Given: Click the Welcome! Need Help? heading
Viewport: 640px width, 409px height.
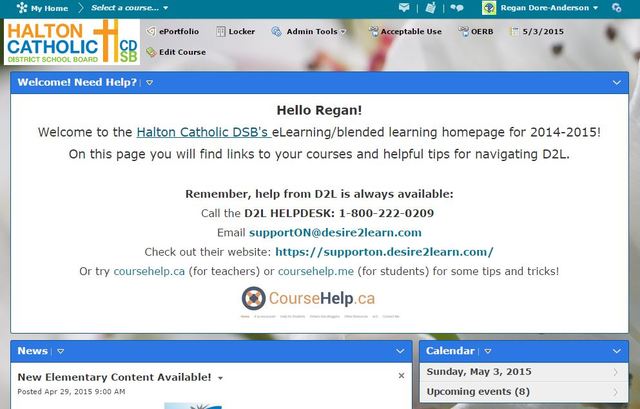Looking at the screenshot, I should pos(77,82).
